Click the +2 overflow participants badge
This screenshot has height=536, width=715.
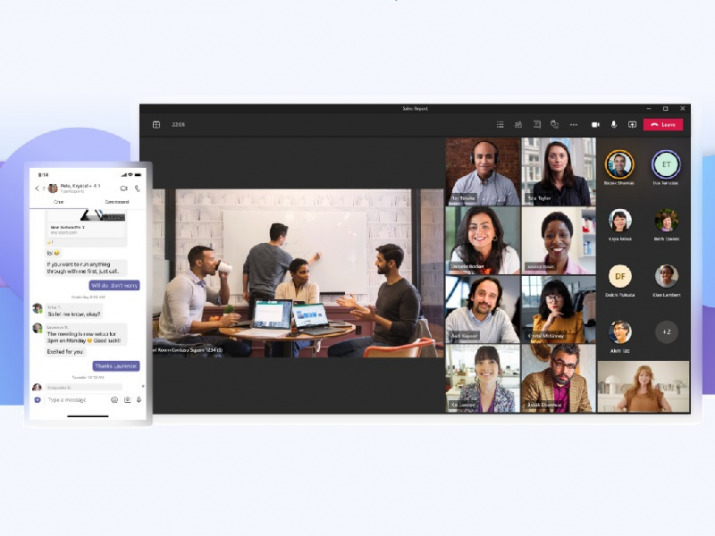click(x=667, y=332)
